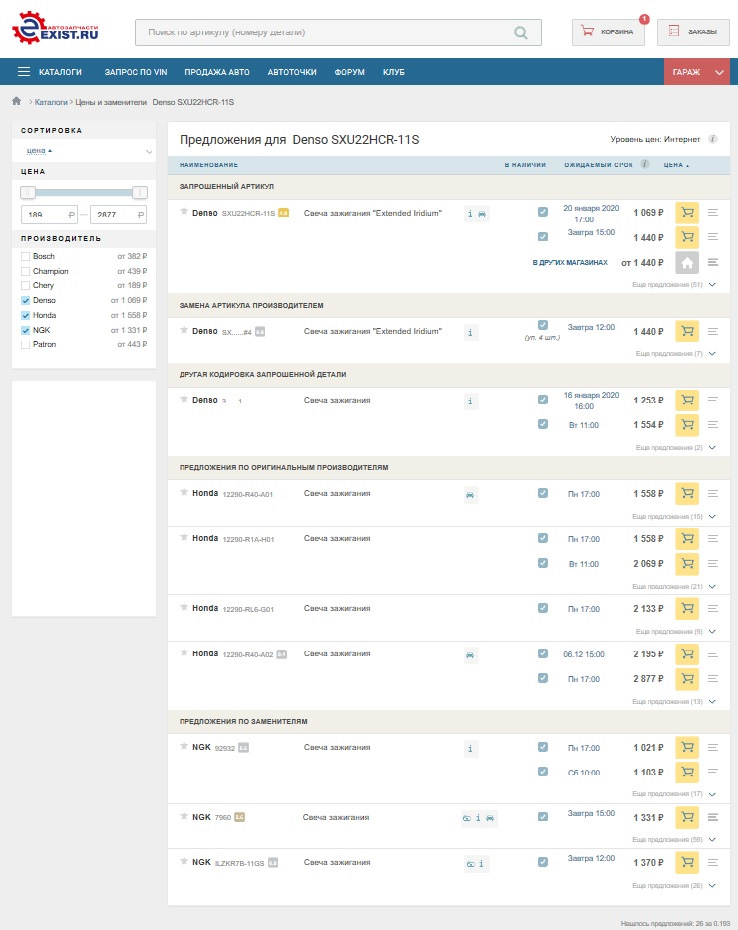Open the Клуб menu item

pyautogui.click(x=393, y=72)
